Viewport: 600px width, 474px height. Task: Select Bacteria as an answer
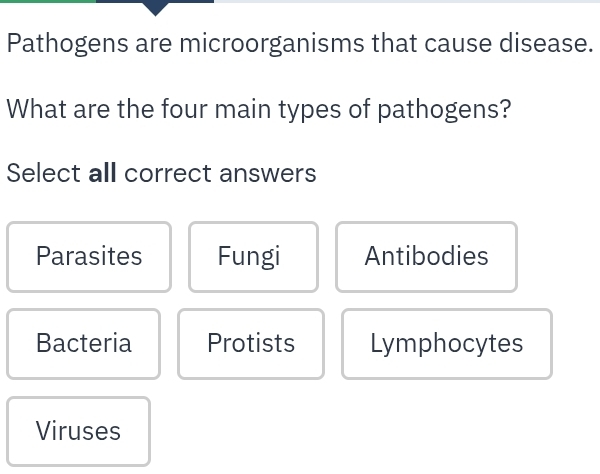(x=83, y=344)
